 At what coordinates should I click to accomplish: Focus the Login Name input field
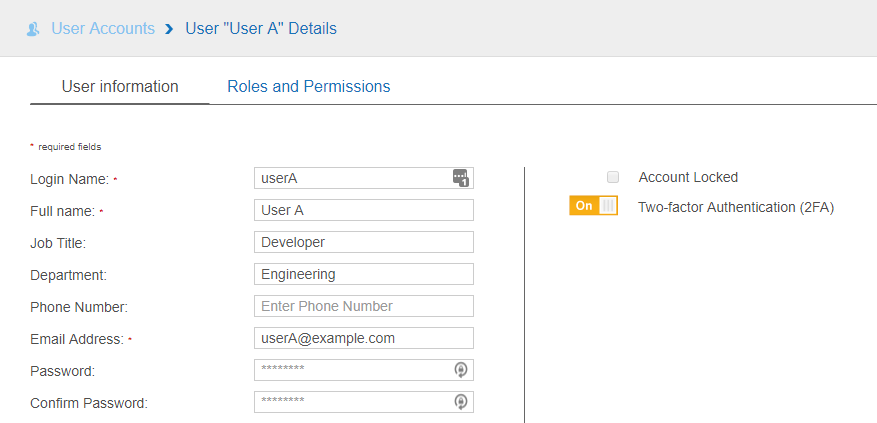tap(350, 178)
